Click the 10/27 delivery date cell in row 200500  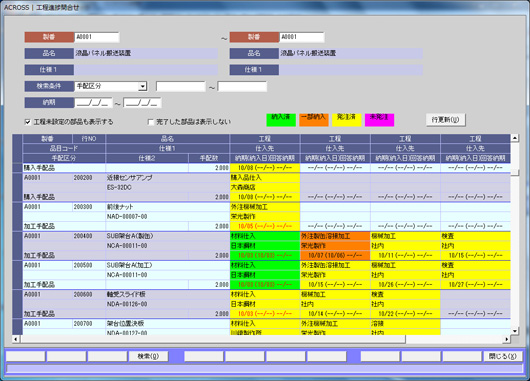[475, 285]
